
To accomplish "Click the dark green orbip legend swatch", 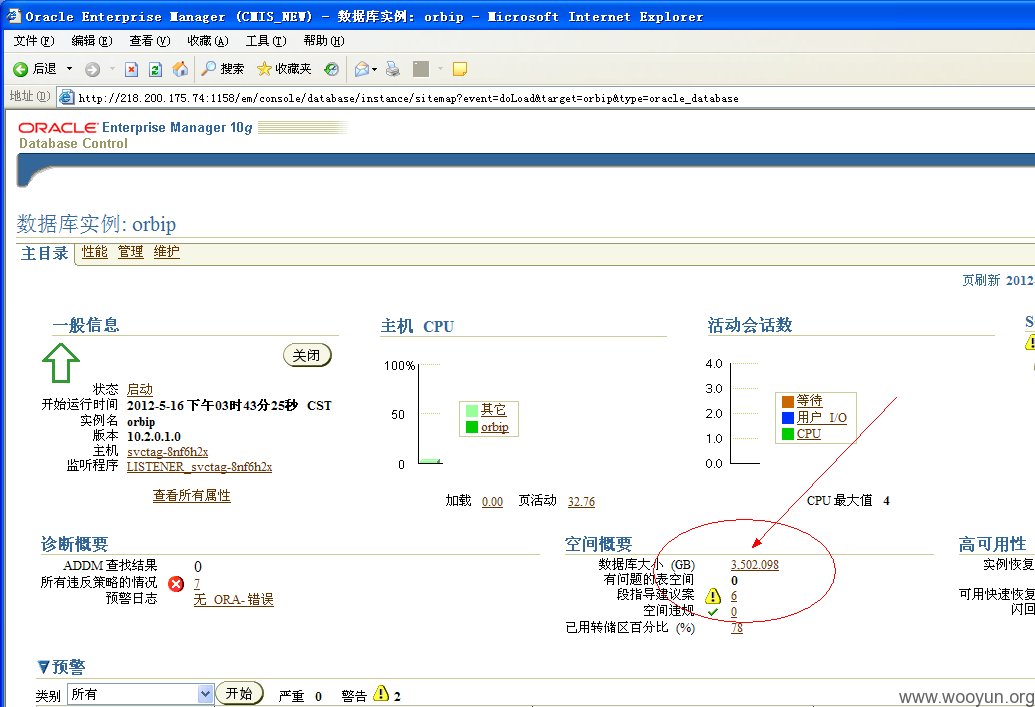I will click(x=471, y=427).
